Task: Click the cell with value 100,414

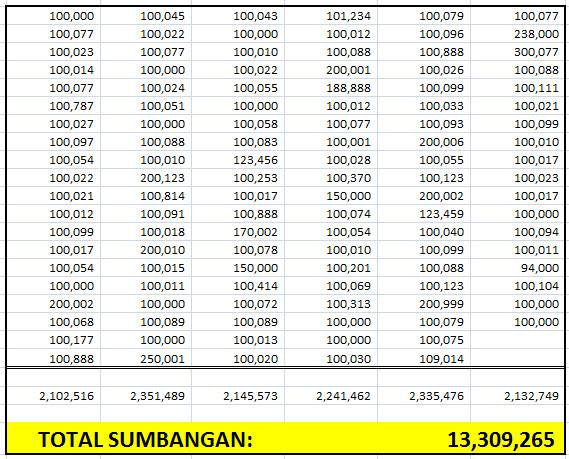Action: 238,286
